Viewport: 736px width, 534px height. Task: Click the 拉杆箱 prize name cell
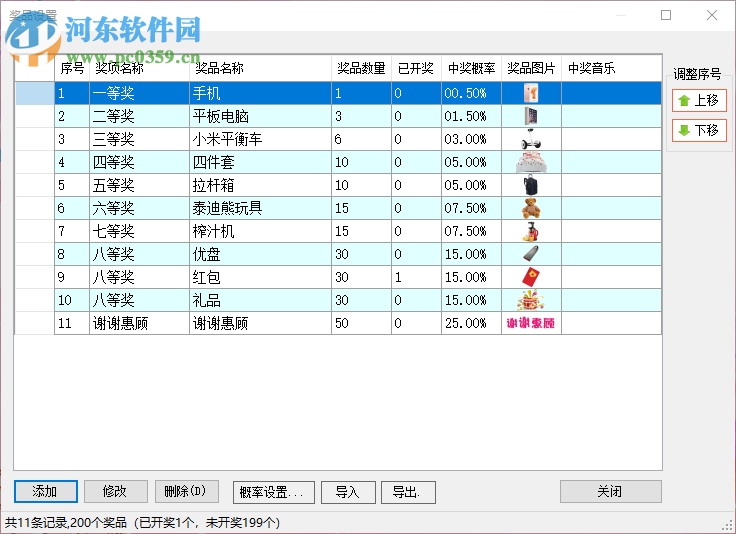coord(260,185)
